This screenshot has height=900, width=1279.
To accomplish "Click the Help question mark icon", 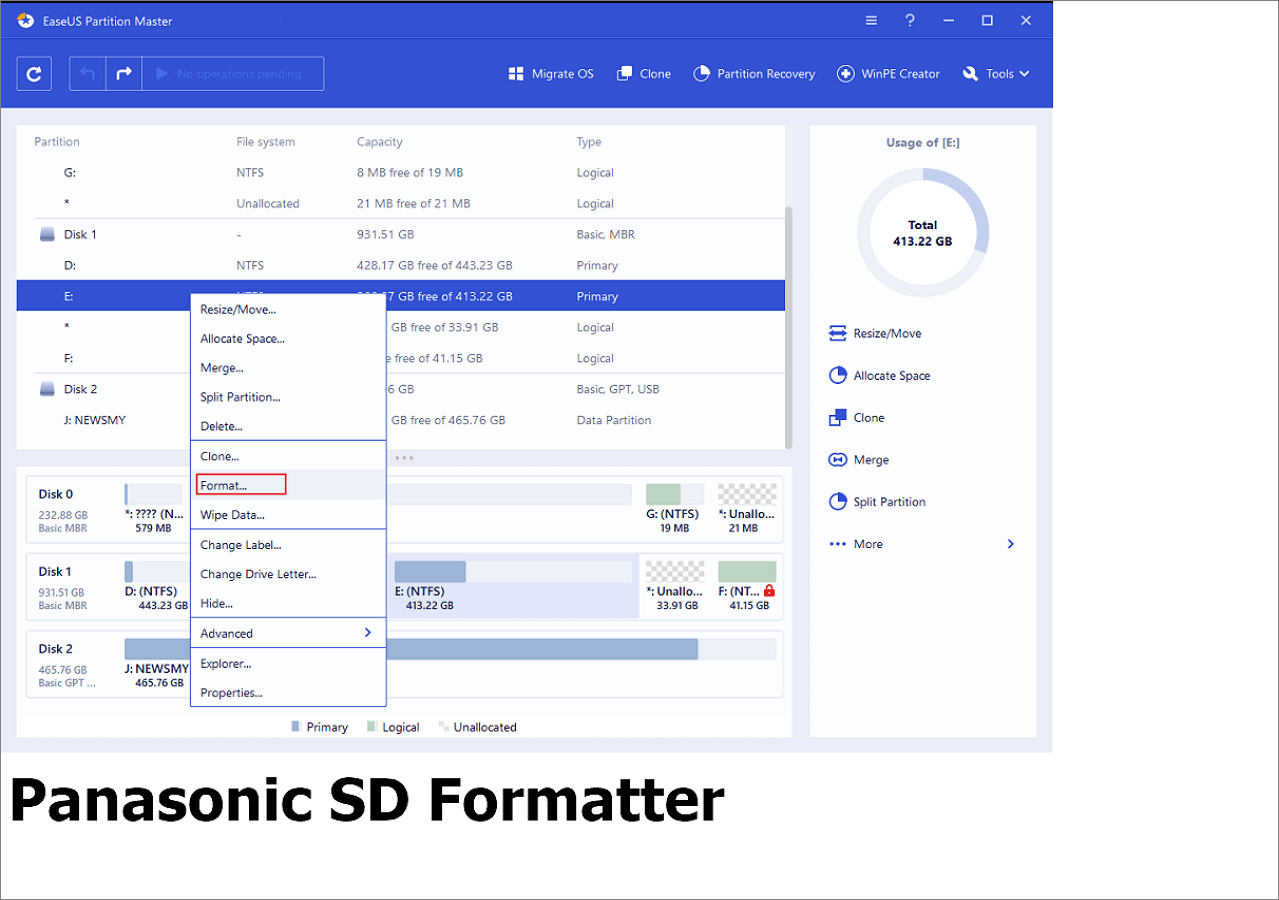I will pos(910,20).
